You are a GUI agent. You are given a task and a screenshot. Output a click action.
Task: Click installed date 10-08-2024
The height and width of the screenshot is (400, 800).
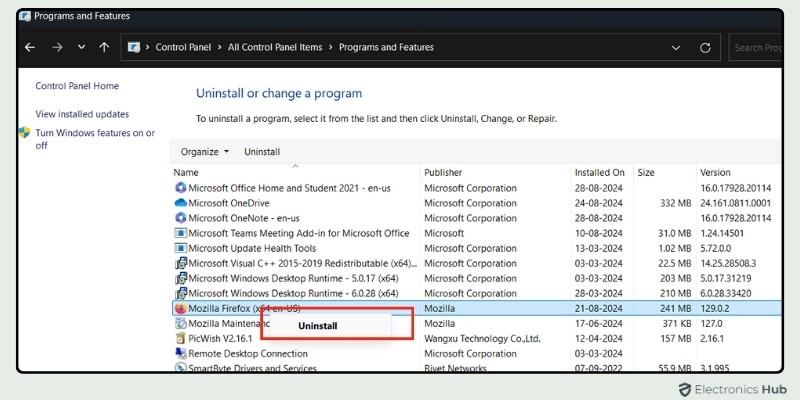pos(598,233)
